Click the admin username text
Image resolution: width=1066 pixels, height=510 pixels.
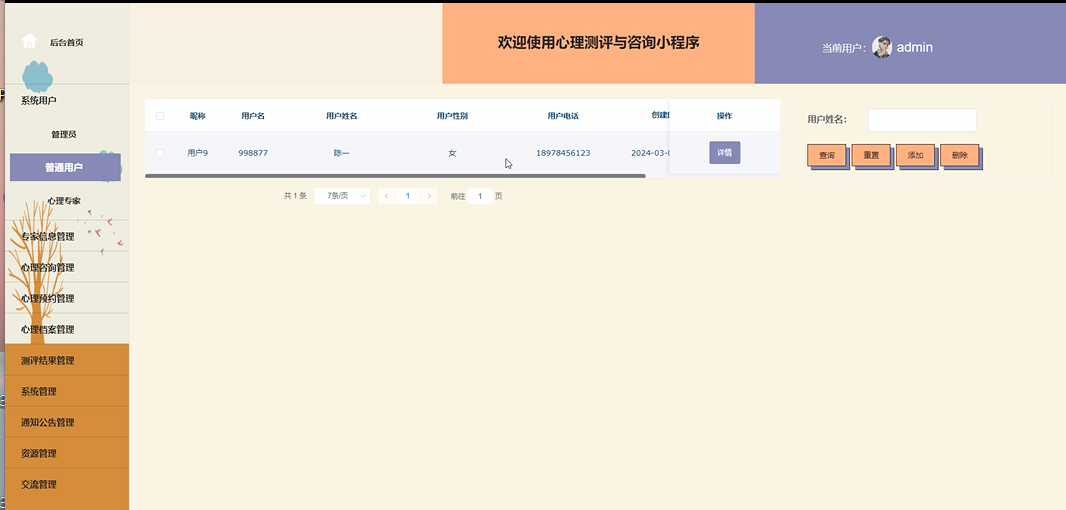(914, 47)
